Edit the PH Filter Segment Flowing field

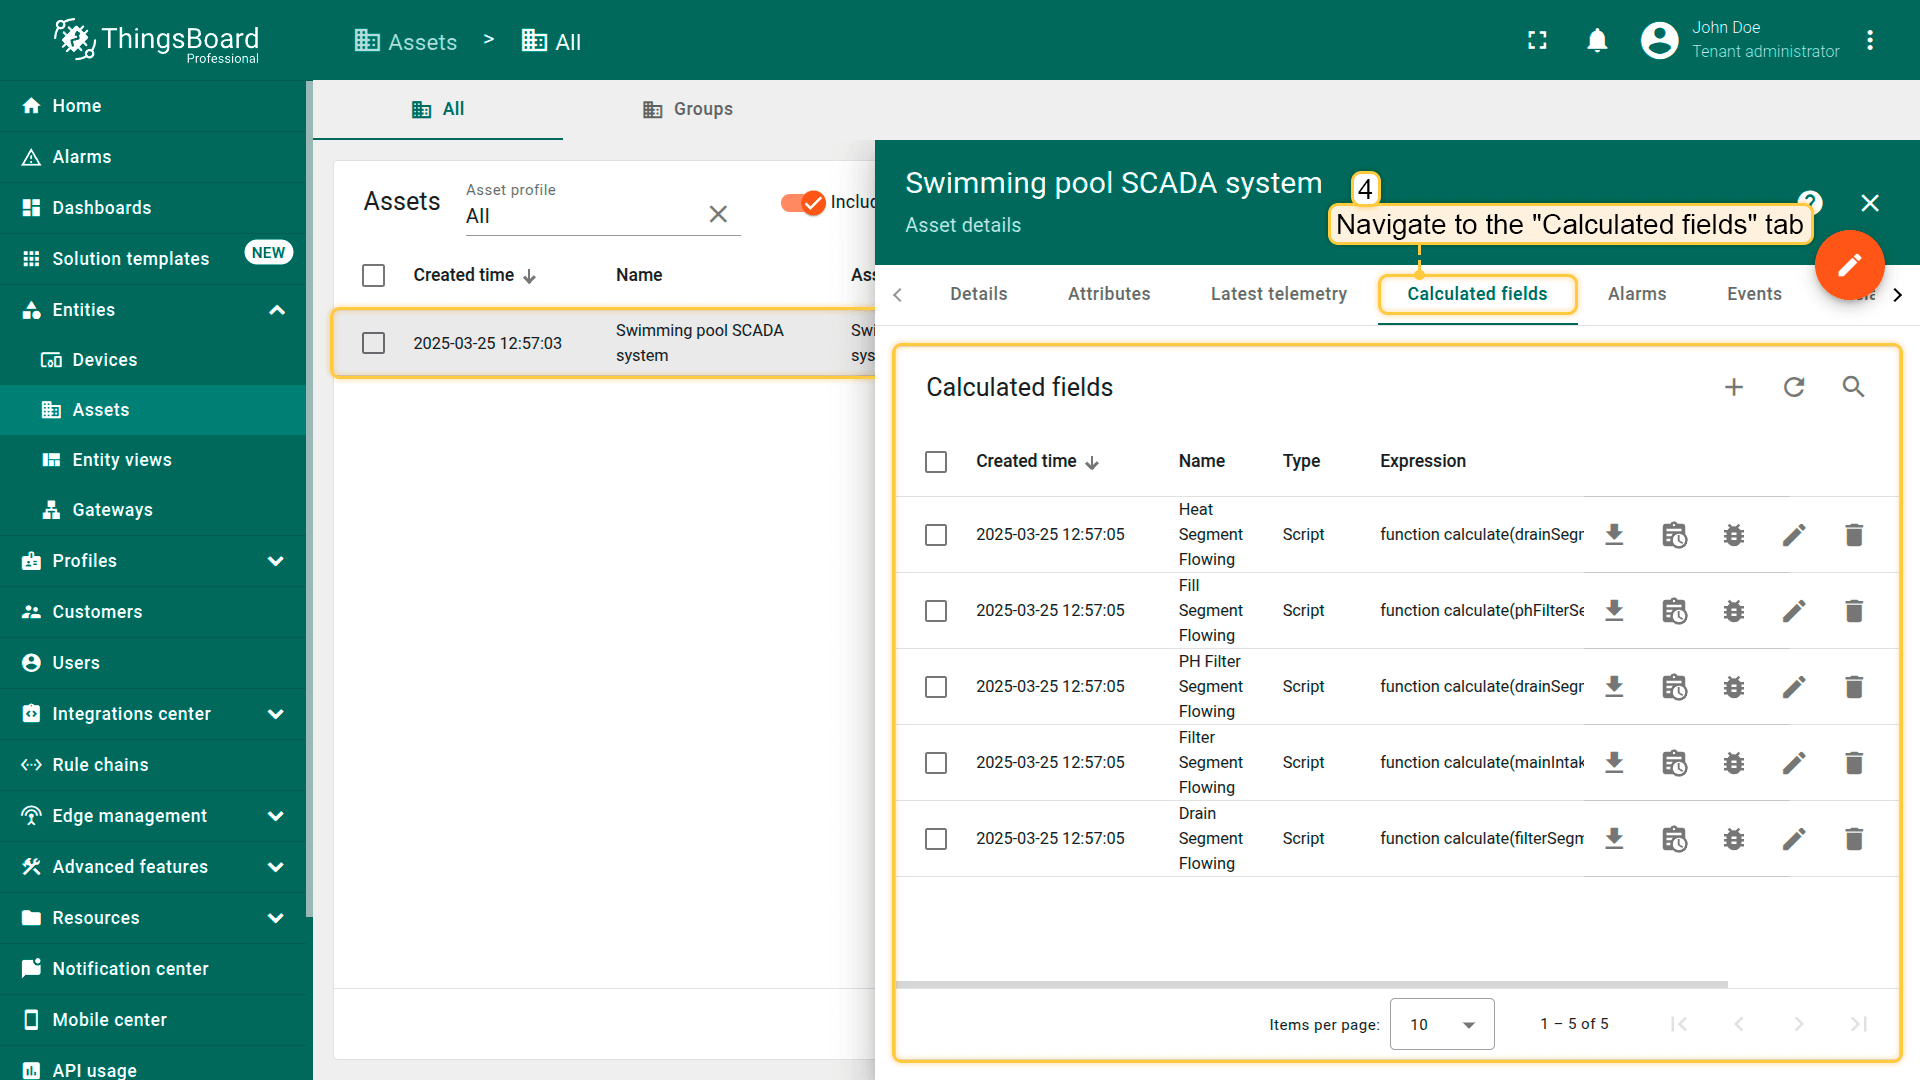(x=1794, y=687)
